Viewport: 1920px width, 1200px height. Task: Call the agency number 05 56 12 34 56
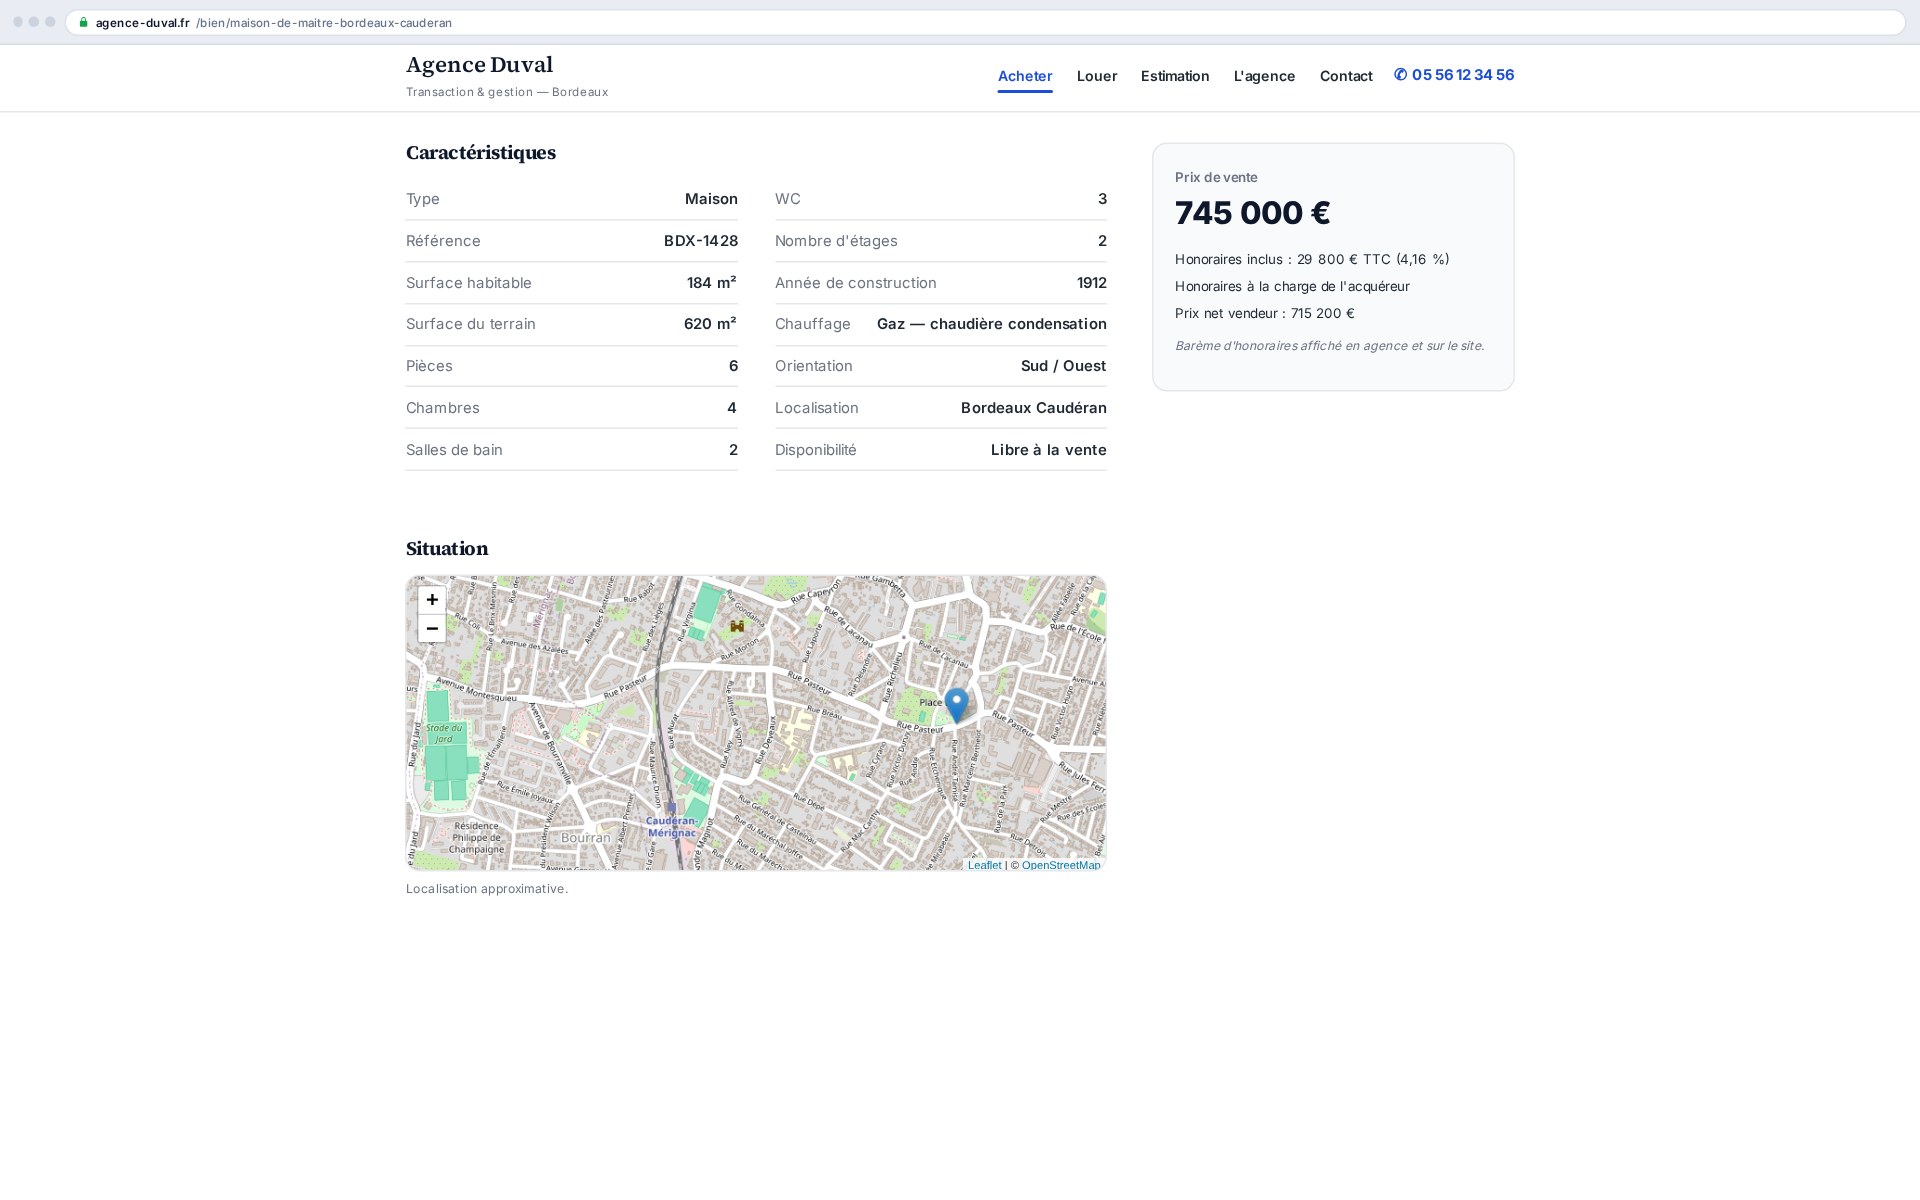tap(1454, 75)
